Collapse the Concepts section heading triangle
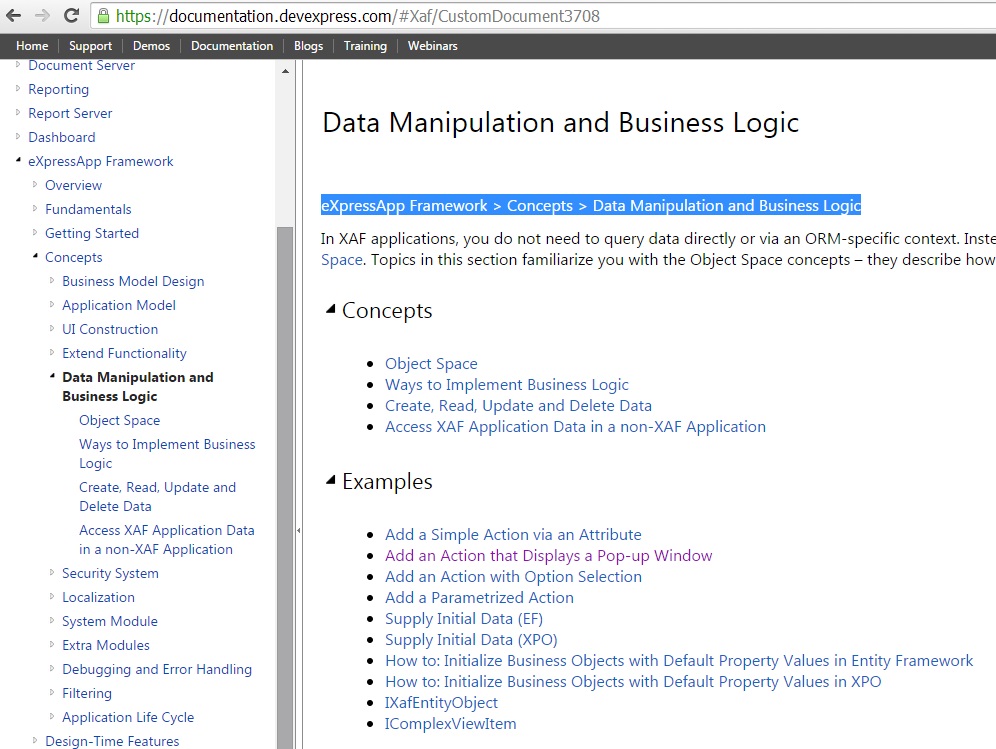996x749 pixels. (330, 309)
